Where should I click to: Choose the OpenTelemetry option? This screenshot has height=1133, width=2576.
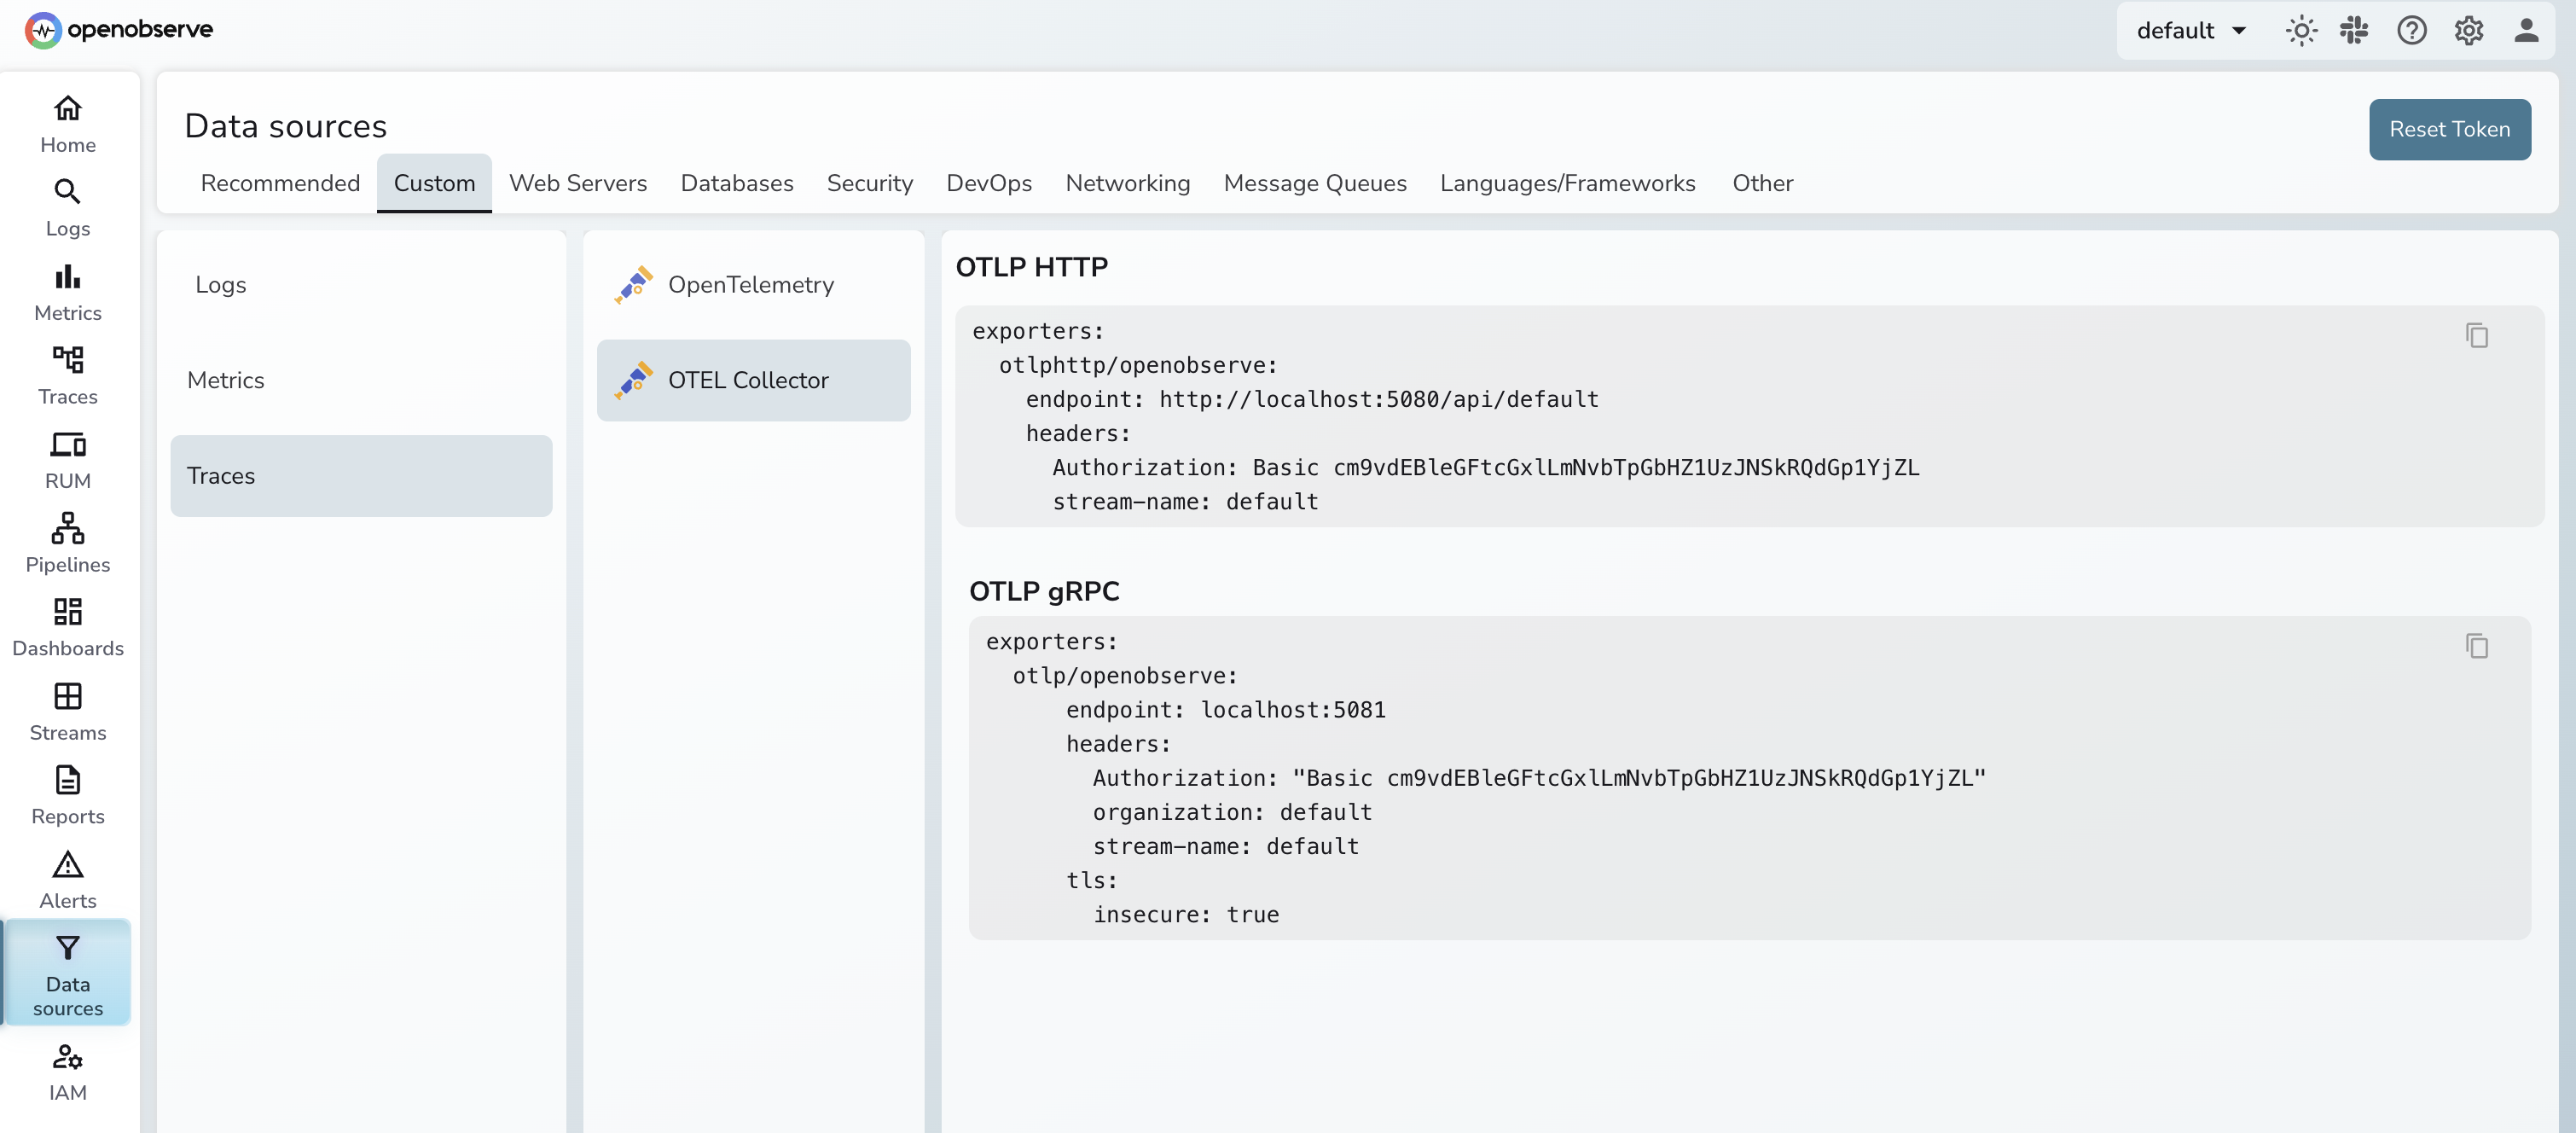(x=753, y=284)
